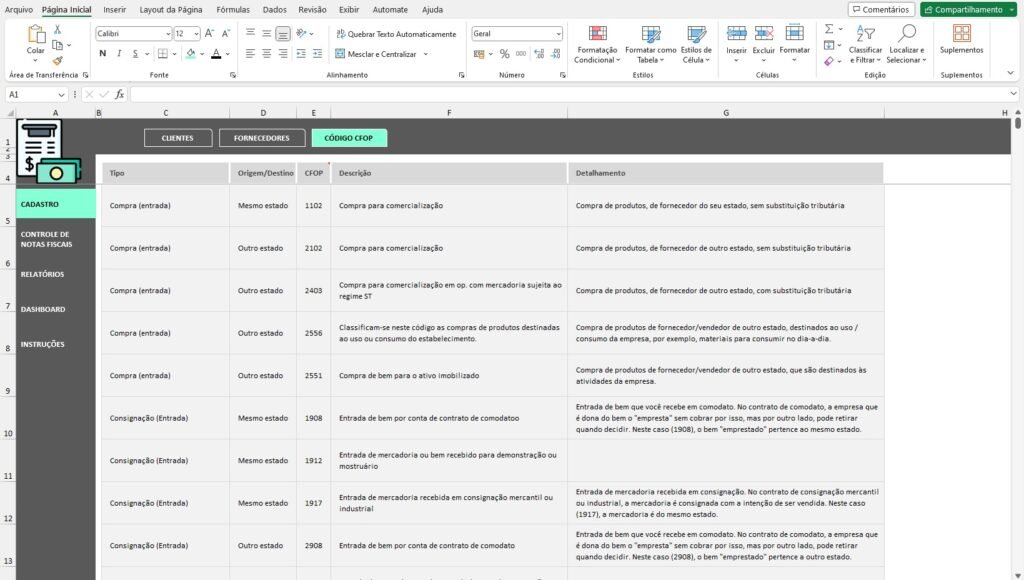Select the Pincel de Formatação icon
This screenshot has height=580, width=1024.
point(57,59)
